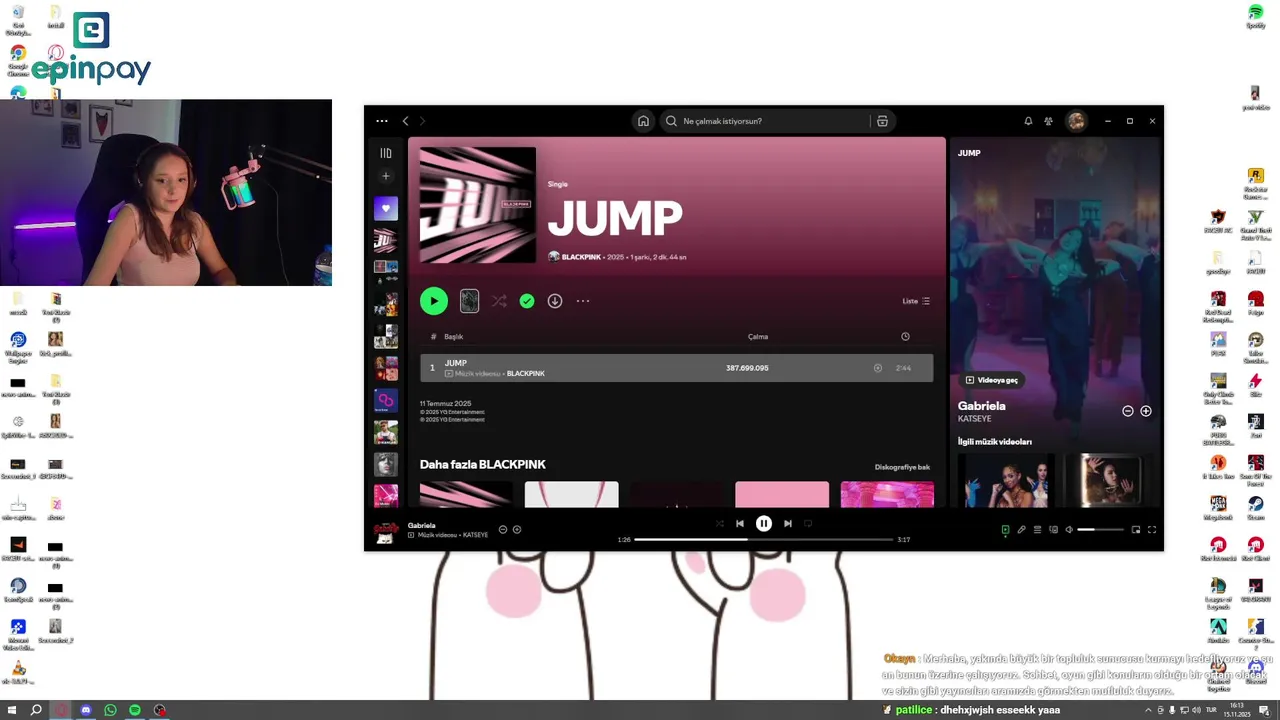Pause the playing song
Viewport: 1280px width, 720px height.
pyautogui.click(x=764, y=523)
